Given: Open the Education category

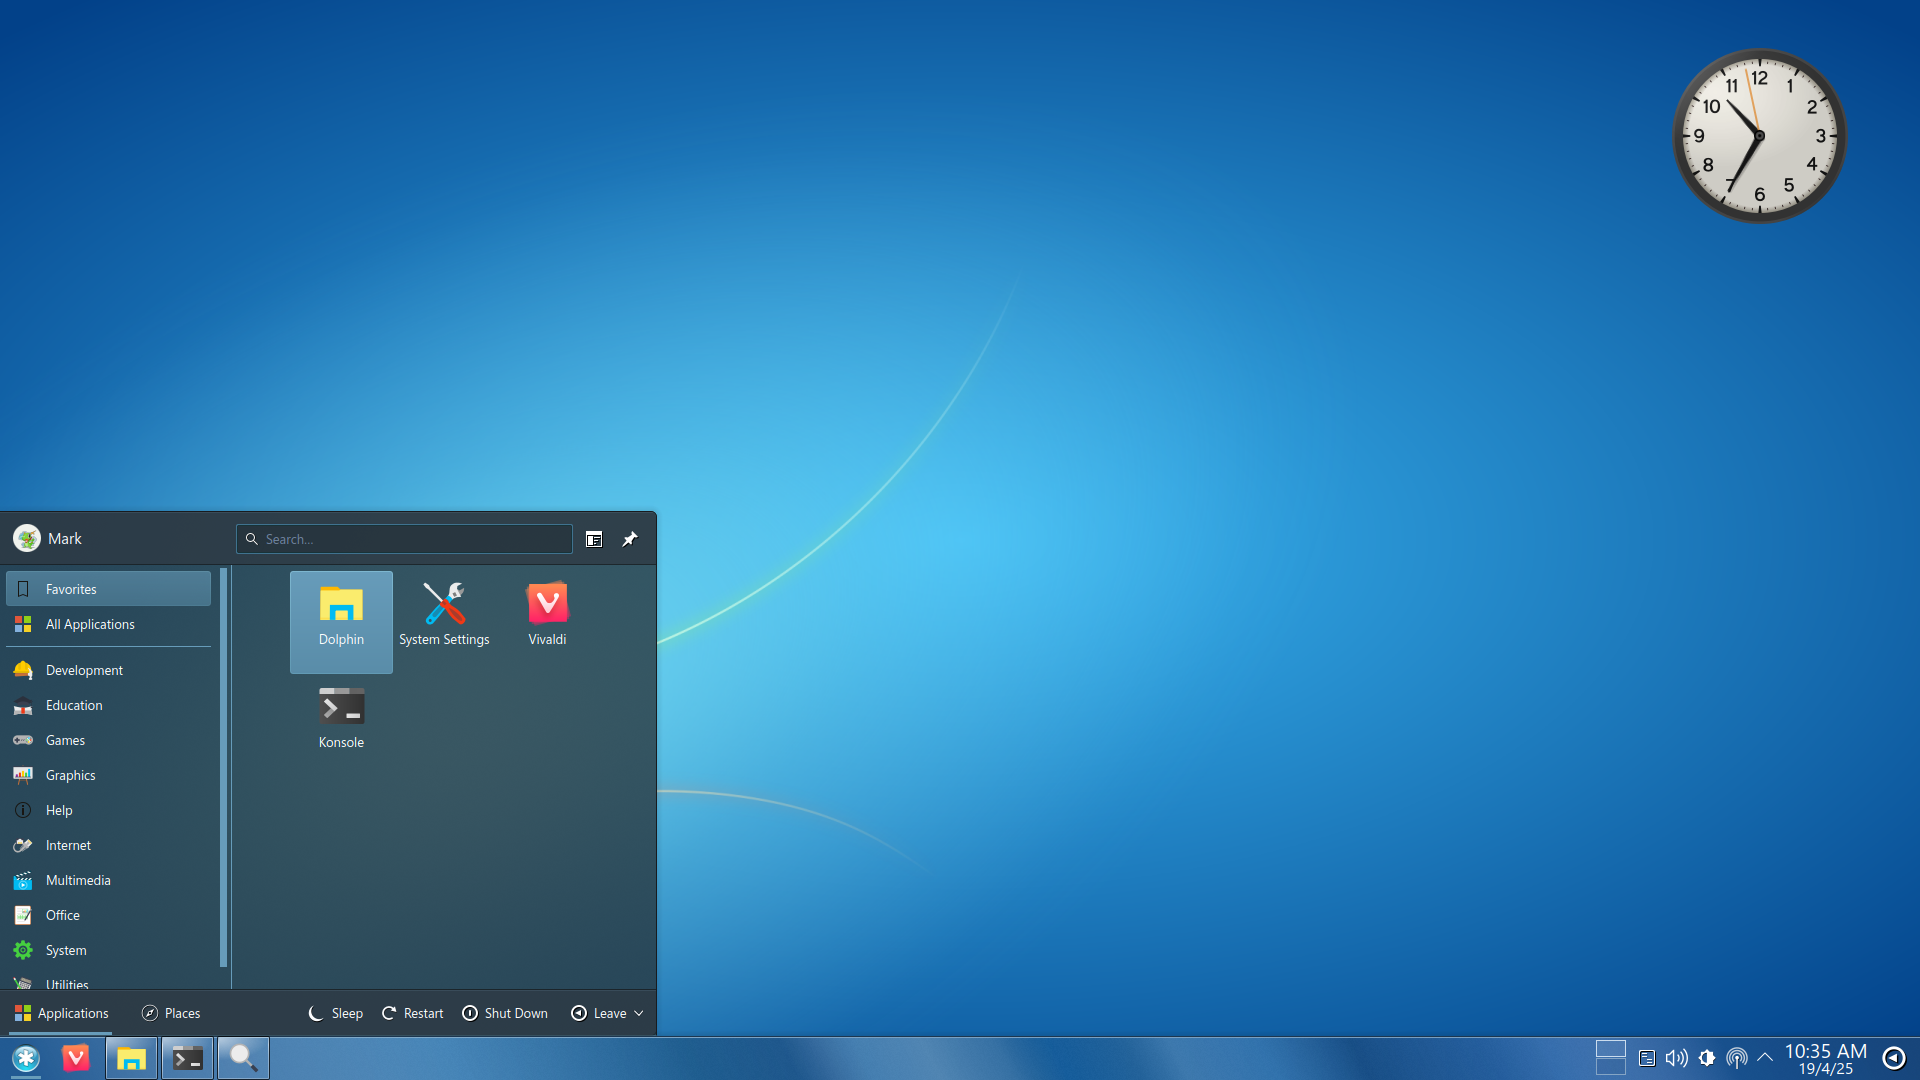Looking at the screenshot, I should point(109,705).
